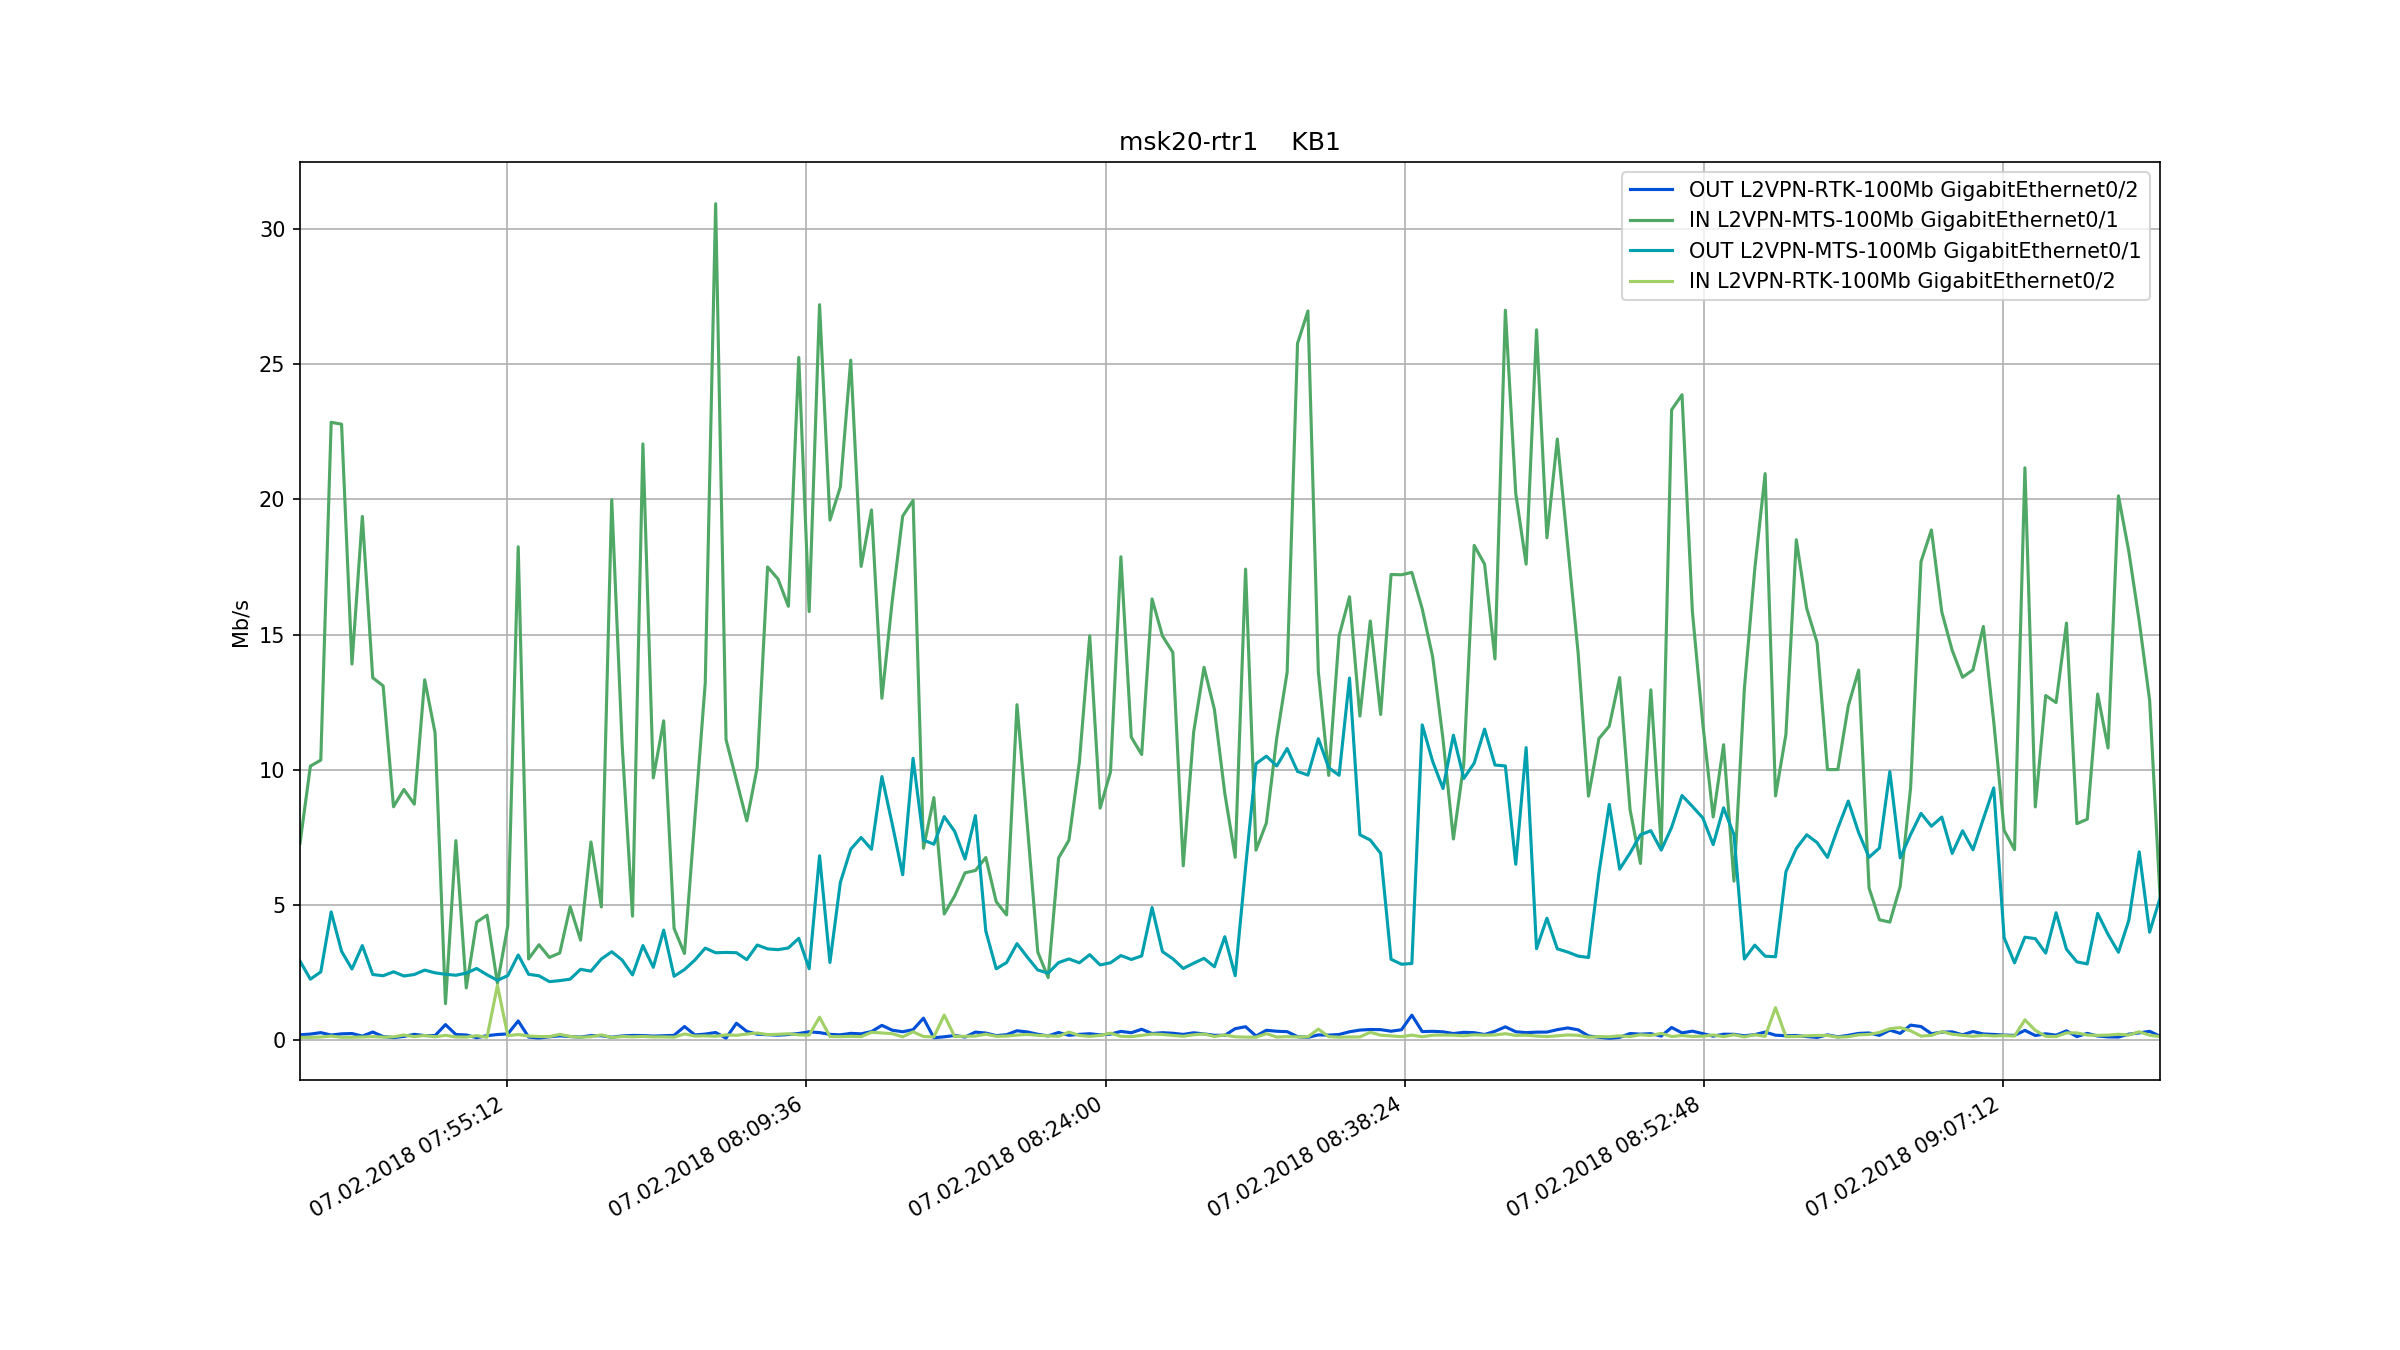
Task: Click the 07.02.2018 08:38:24 x-axis tick label
Action: pos(1303,1157)
